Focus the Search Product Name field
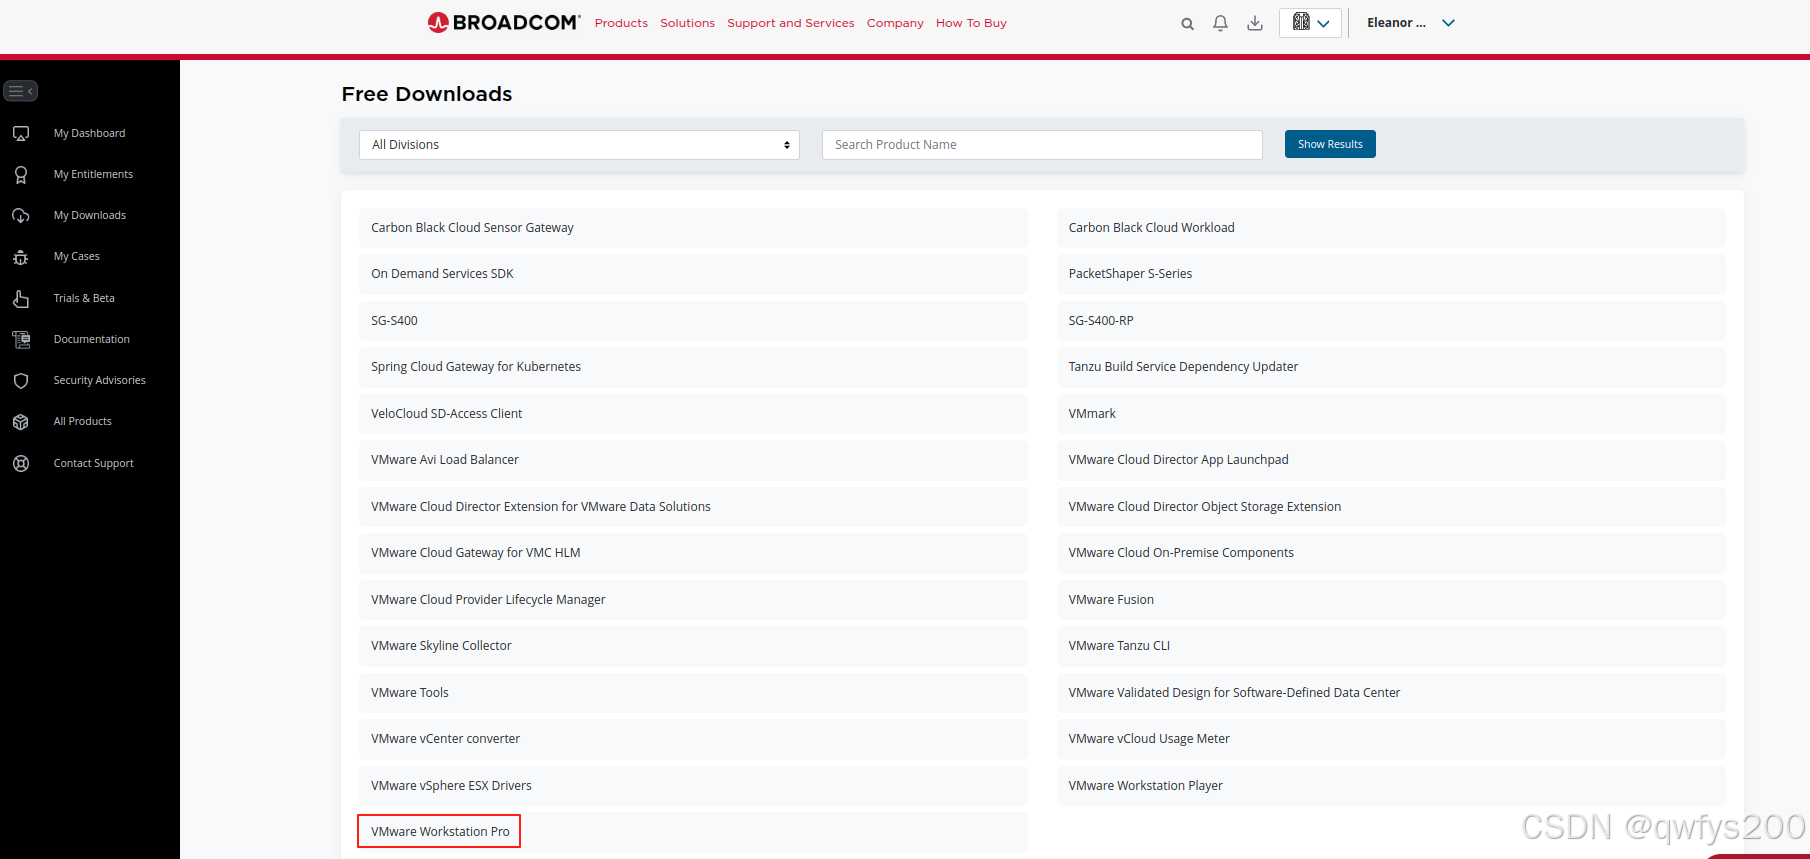1810x859 pixels. [x=1042, y=145]
